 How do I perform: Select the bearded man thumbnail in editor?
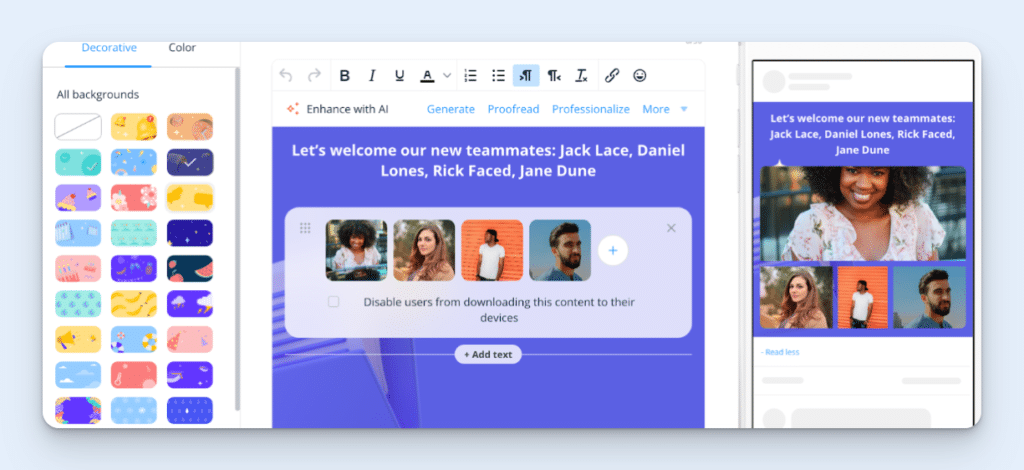point(560,250)
